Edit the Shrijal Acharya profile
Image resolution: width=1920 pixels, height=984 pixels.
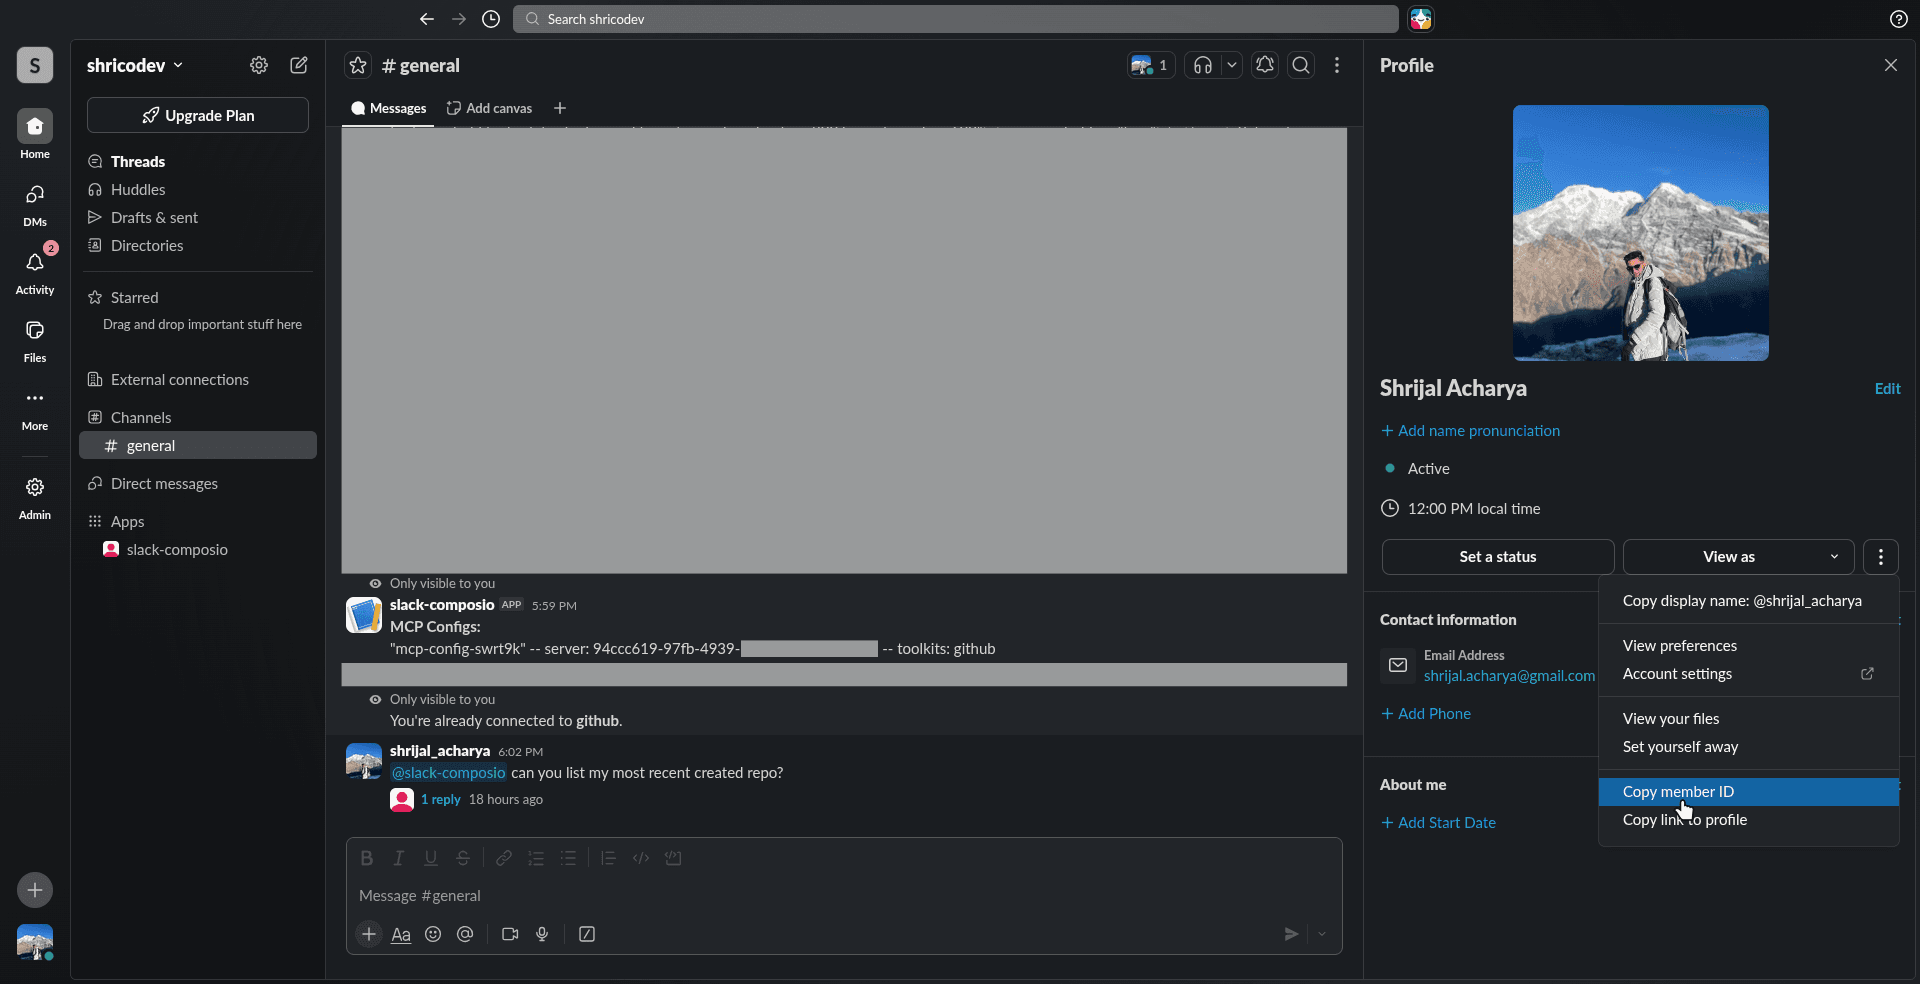[x=1887, y=389]
